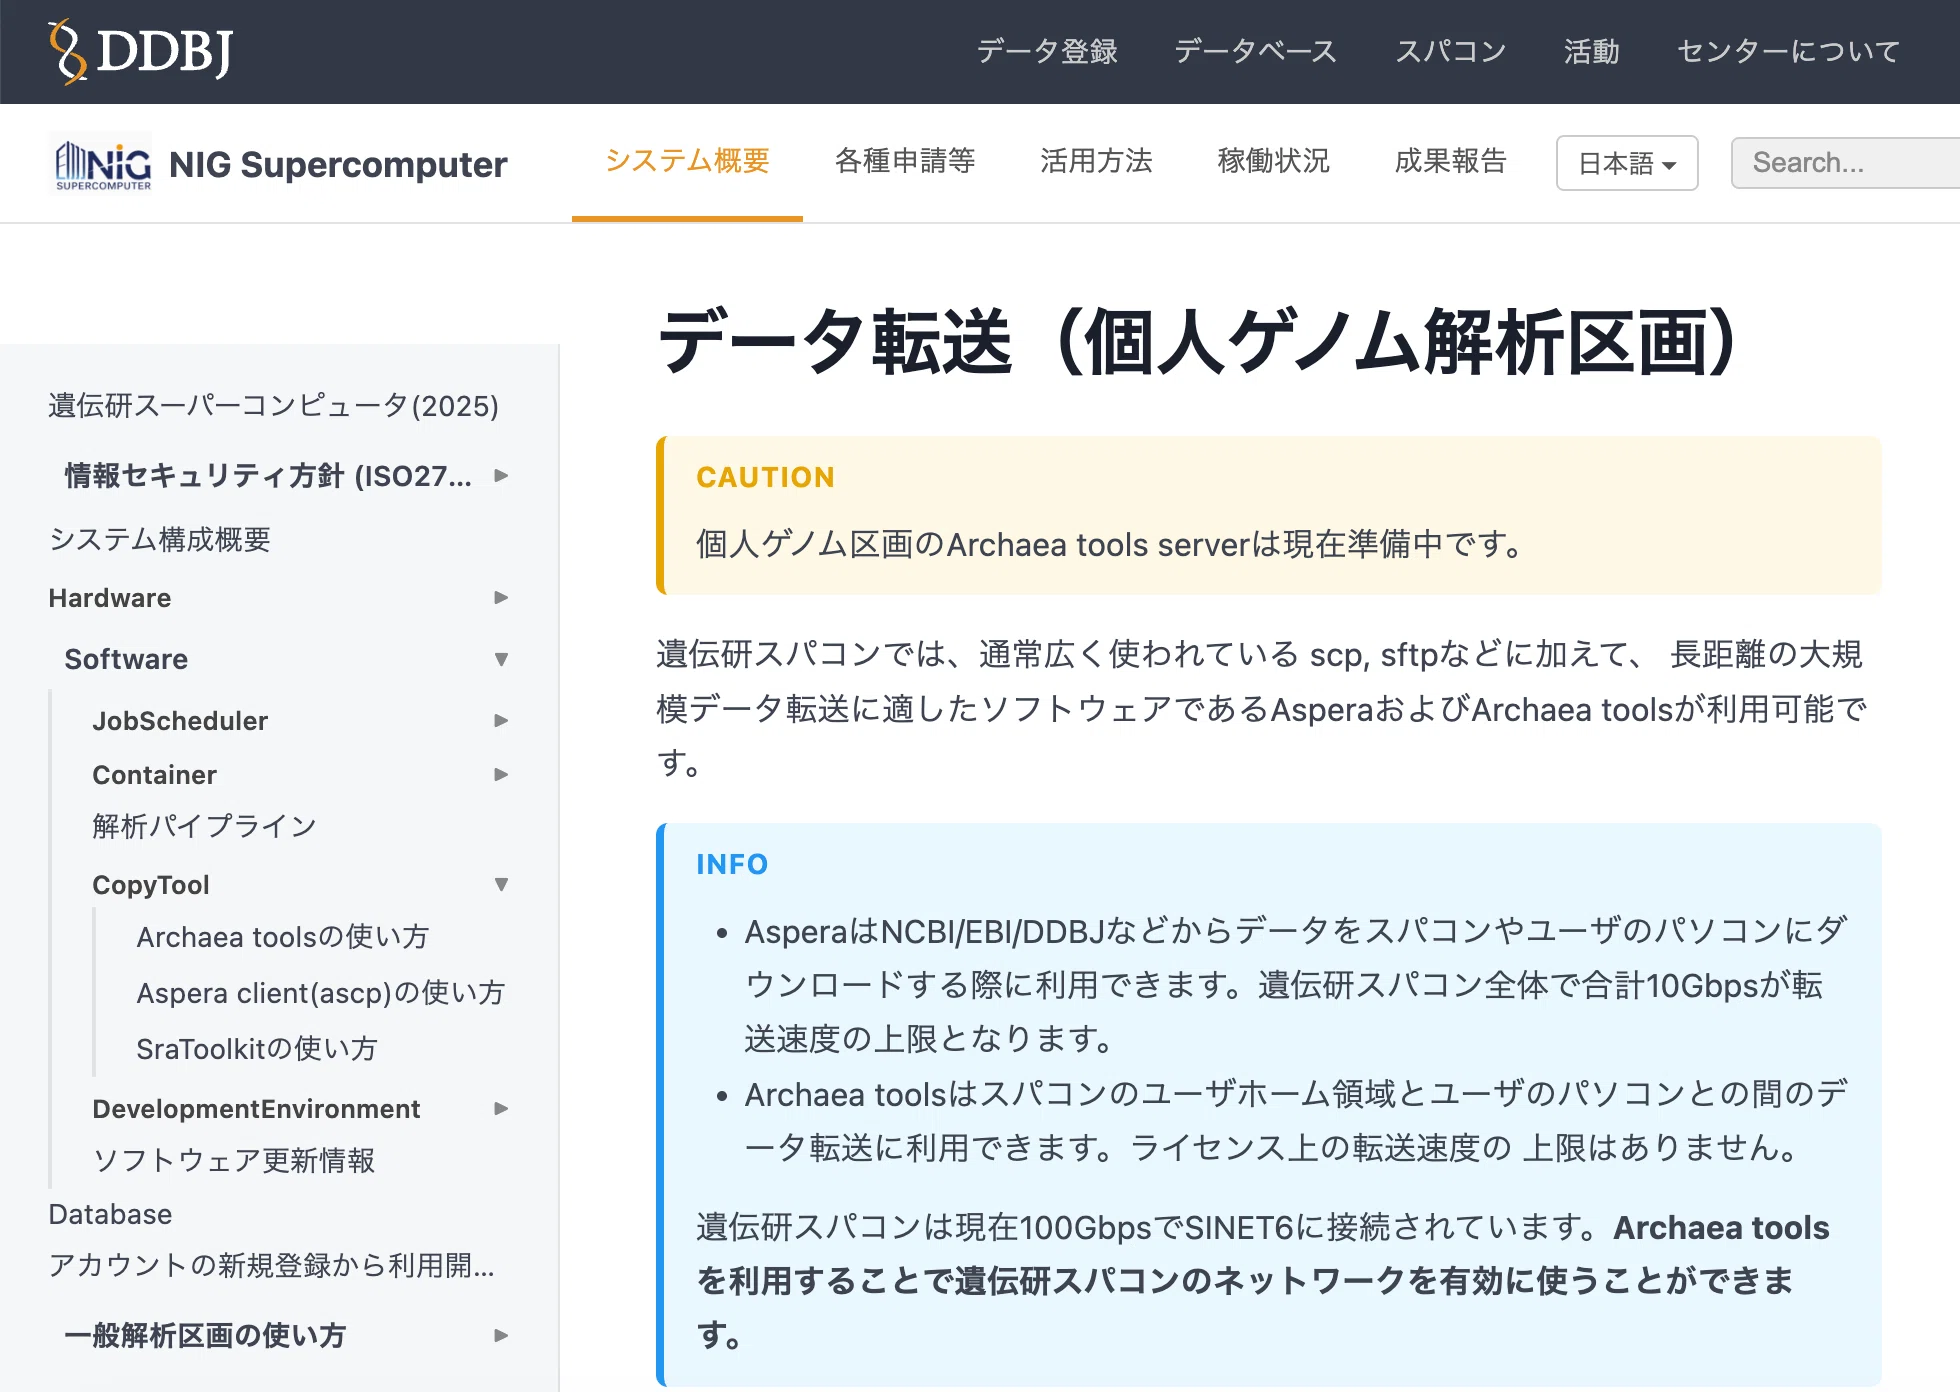The width and height of the screenshot is (1960, 1392).
Task: Expand the JobScheduler section arrow
Action: click(501, 721)
